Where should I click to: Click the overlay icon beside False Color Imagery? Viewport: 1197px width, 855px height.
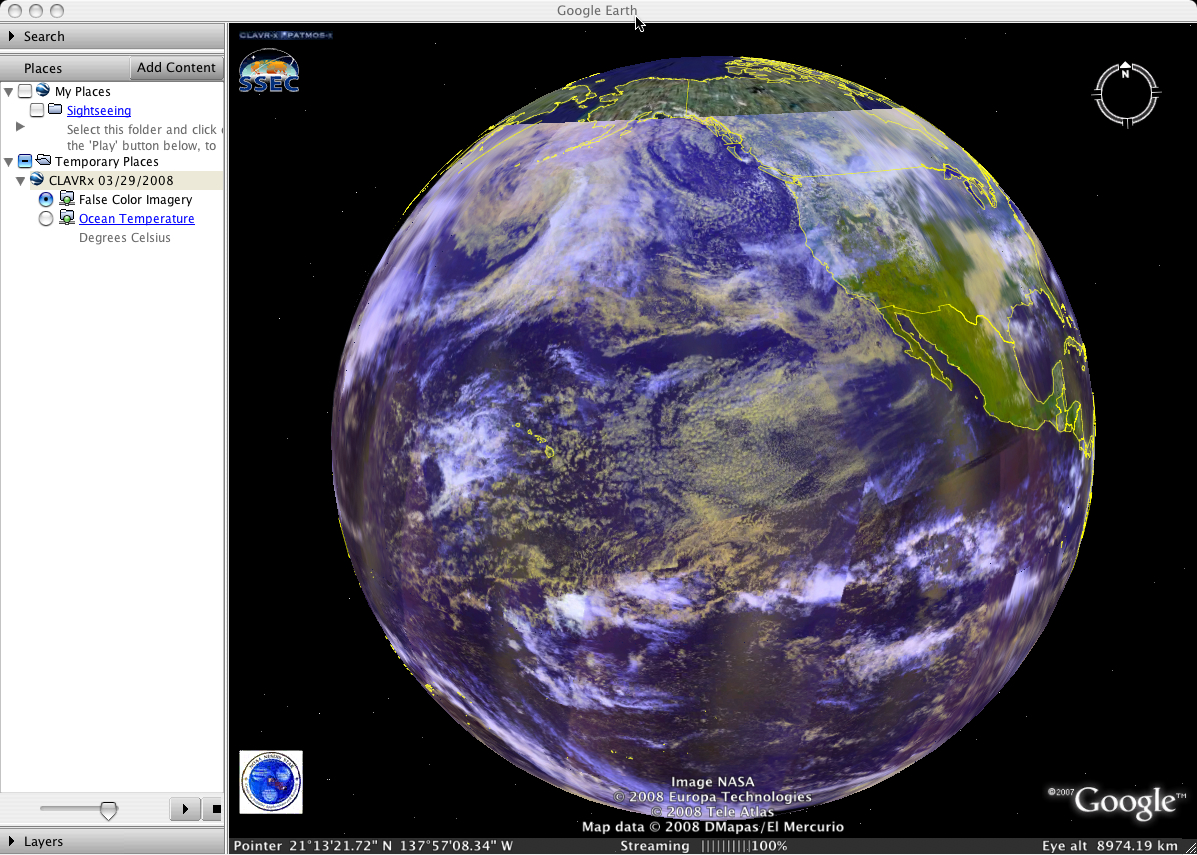(x=66, y=199)
